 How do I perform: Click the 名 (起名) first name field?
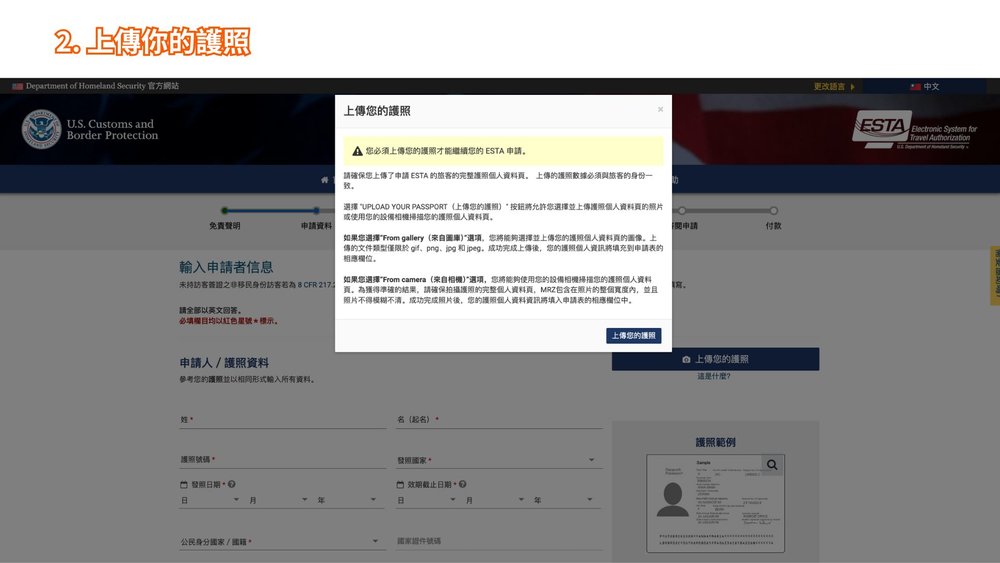click(x=499, y=420)
